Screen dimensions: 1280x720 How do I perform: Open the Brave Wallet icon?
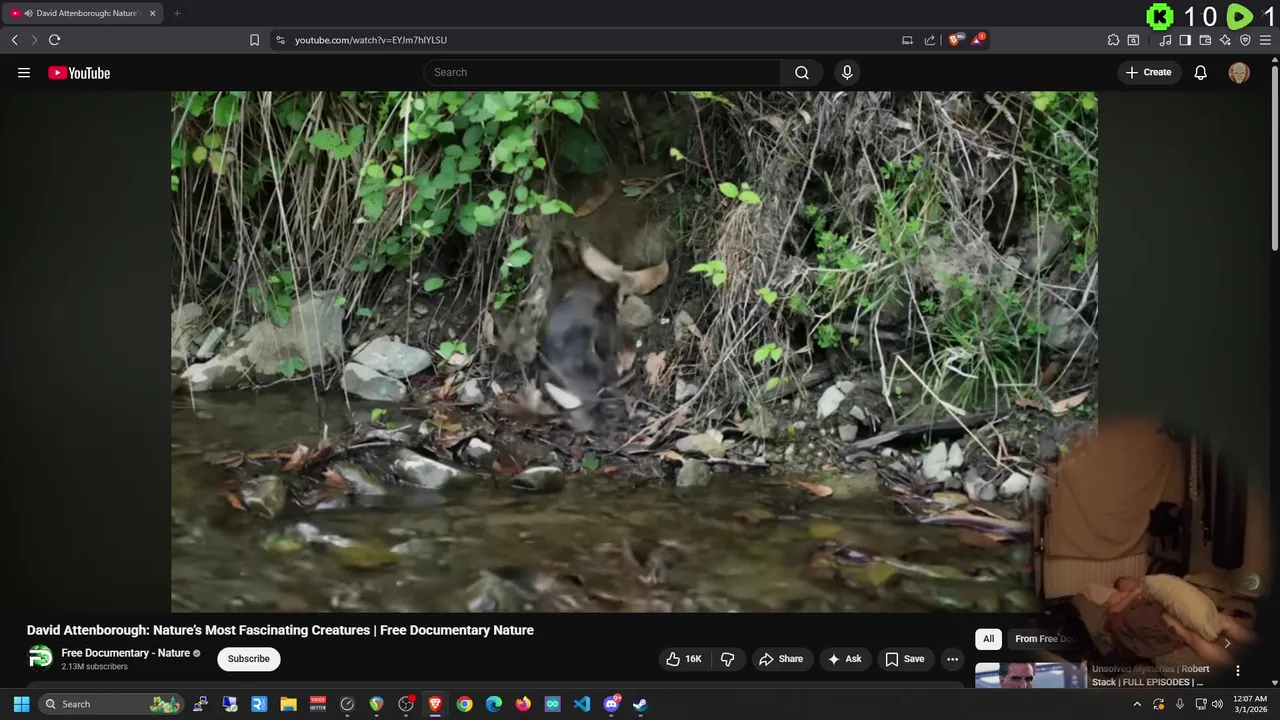[1205, 40]
